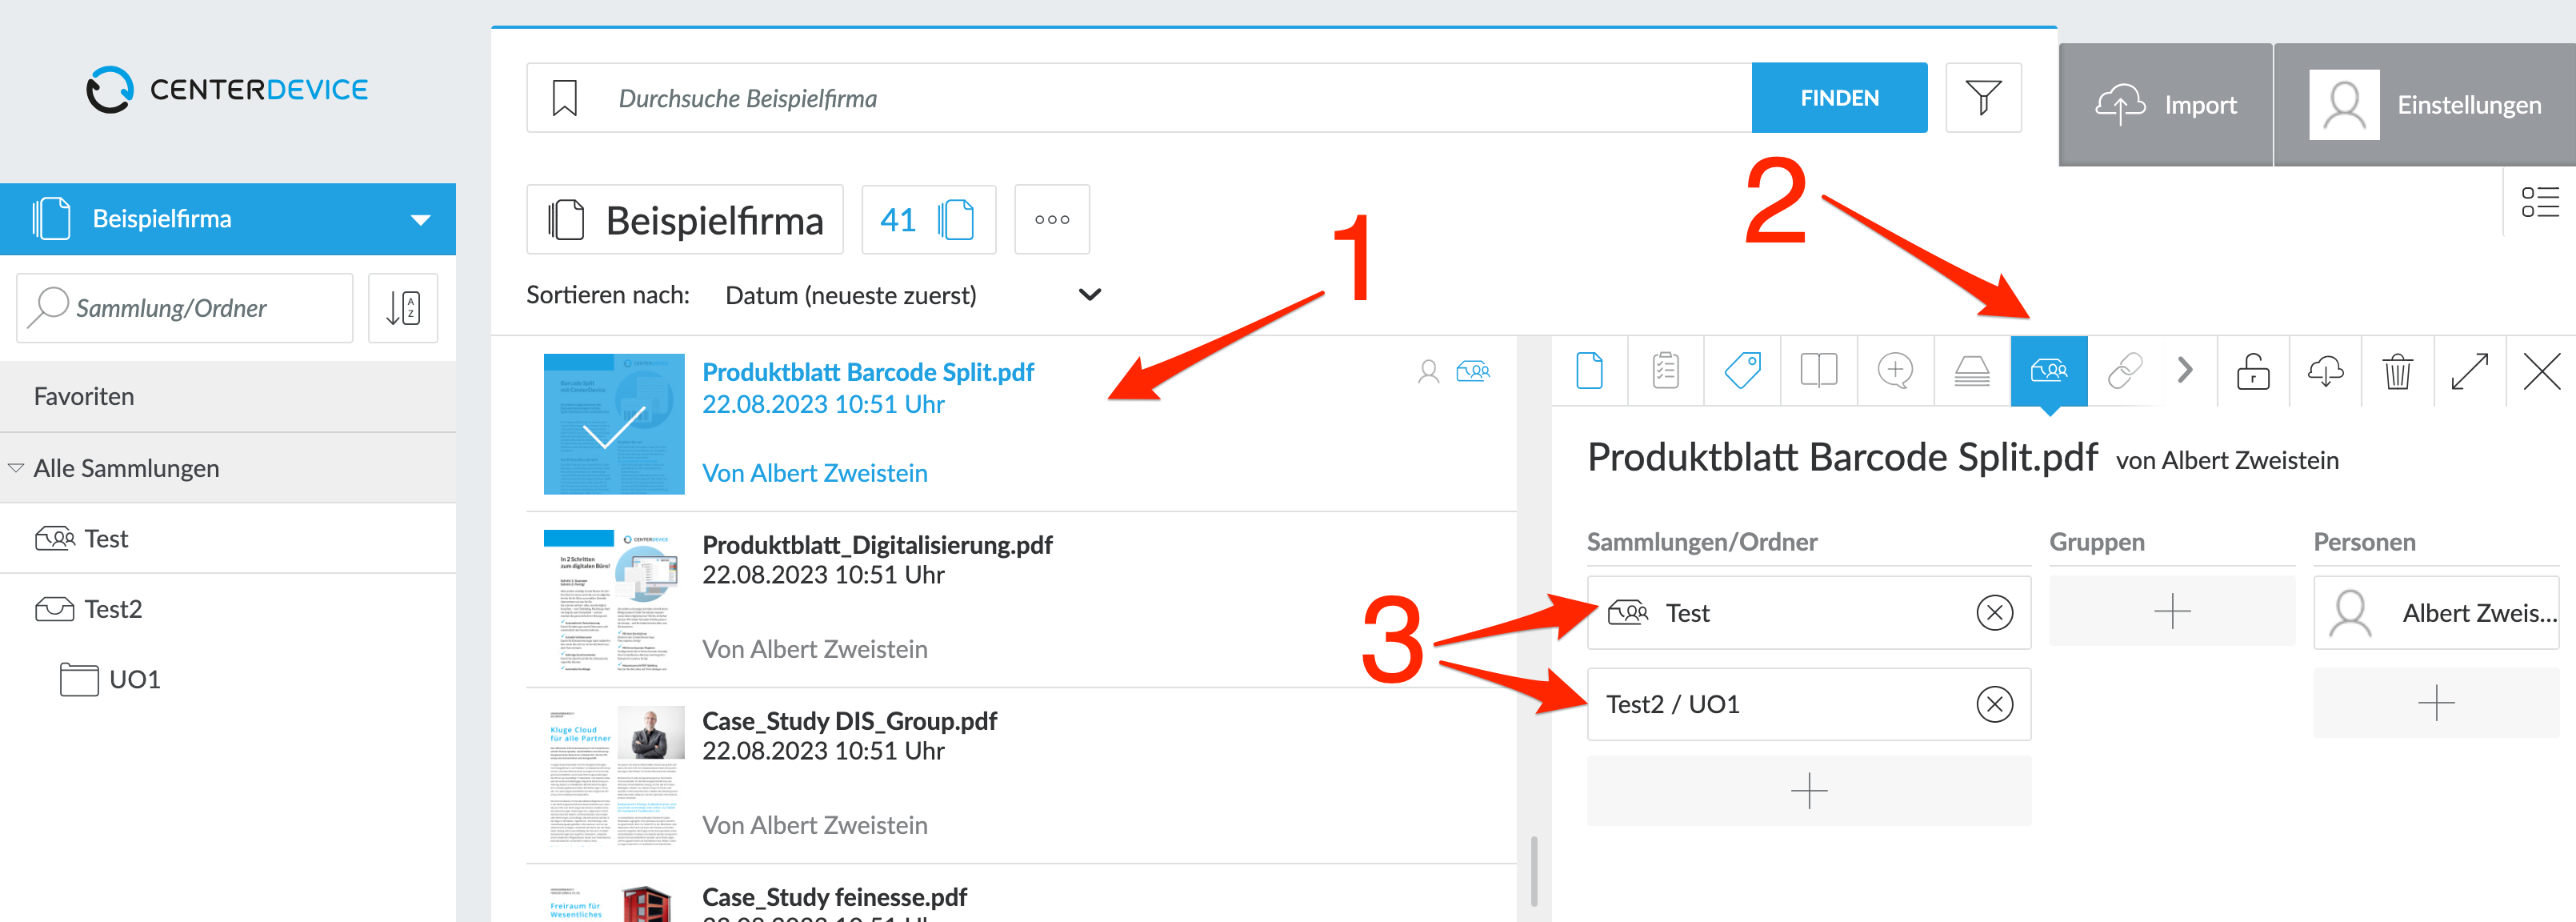Download the document via cloud icon

click(2325, 371)
